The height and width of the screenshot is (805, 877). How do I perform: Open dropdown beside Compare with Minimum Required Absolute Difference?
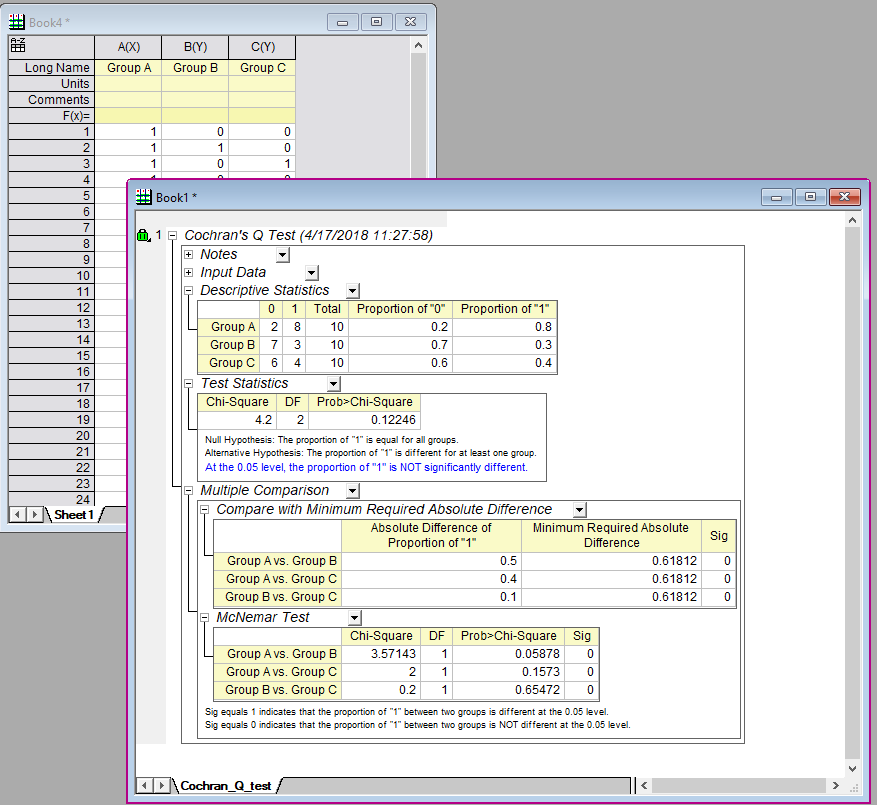point(579,509)
